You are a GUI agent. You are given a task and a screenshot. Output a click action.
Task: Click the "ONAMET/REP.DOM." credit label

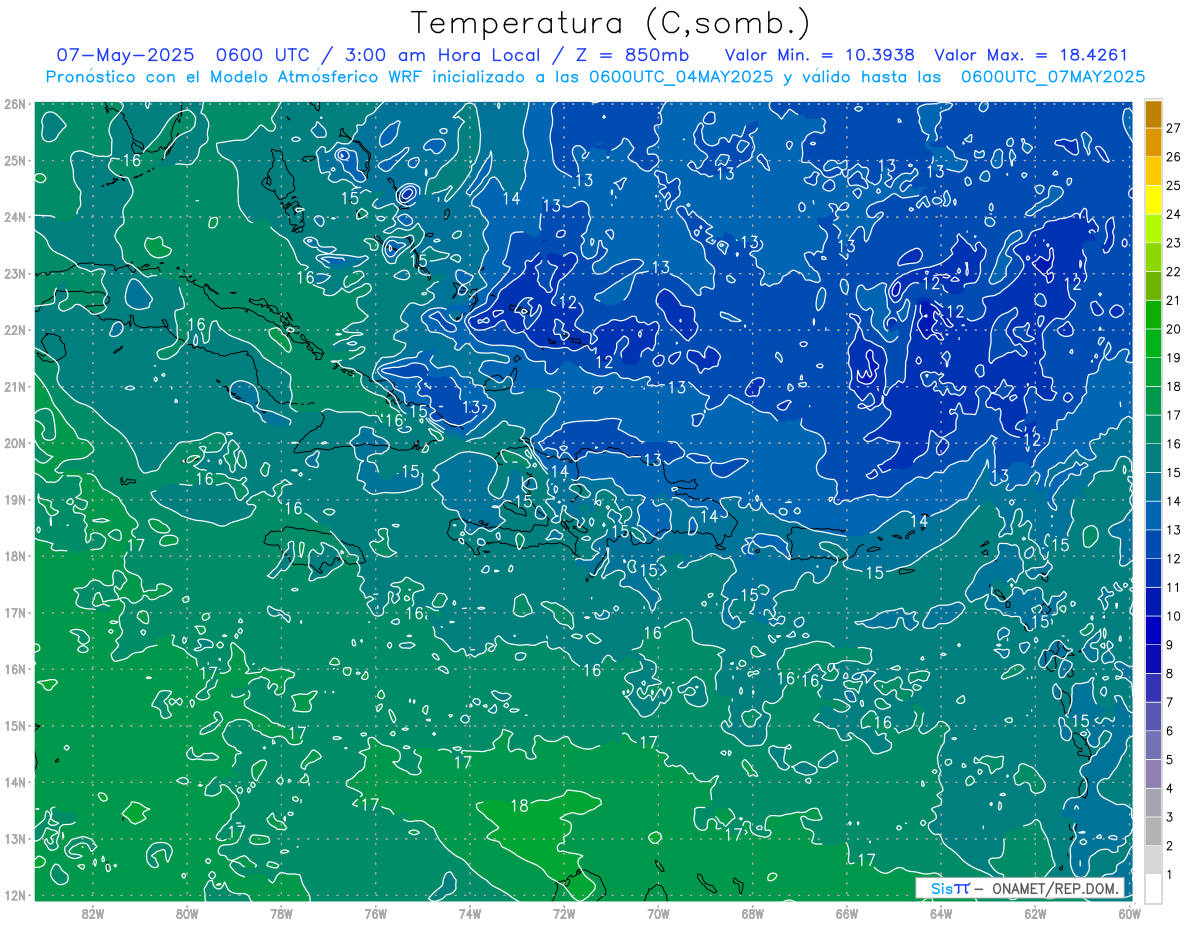(x=1057, y=887)
